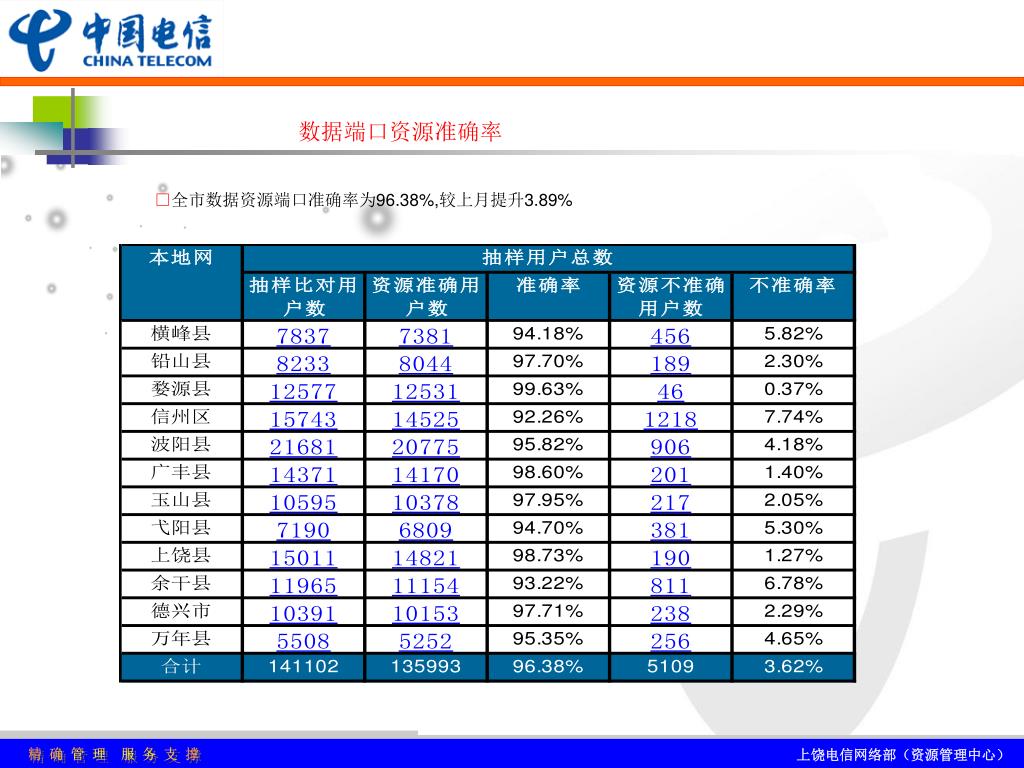Select the 横峰县 row label
Screen dimensions: 1024x768
[181, 333]
